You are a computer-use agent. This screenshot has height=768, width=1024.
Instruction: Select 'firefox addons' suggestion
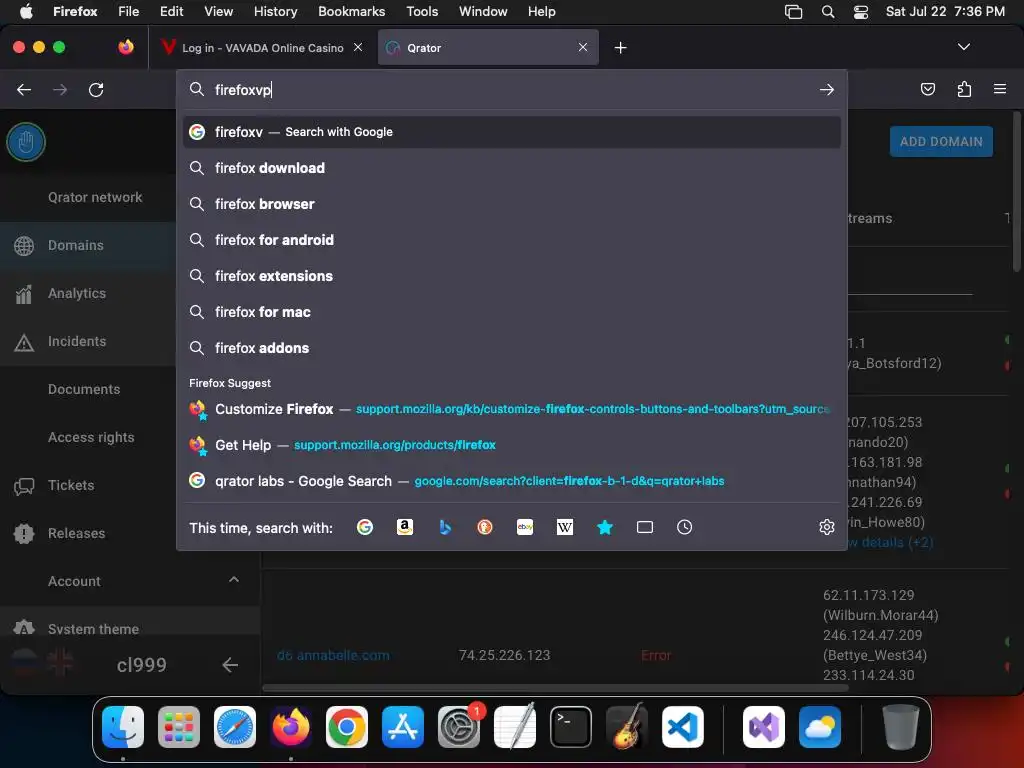(x=511, y=348)
